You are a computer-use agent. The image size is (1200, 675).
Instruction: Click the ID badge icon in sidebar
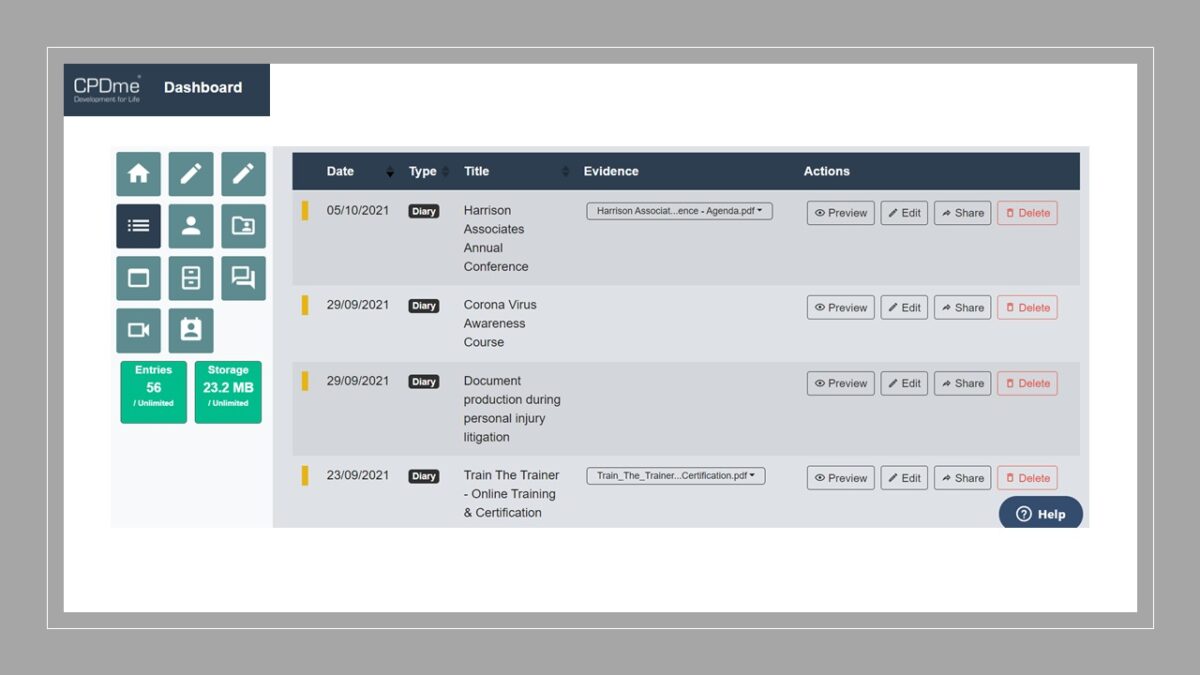pos(191,330)
